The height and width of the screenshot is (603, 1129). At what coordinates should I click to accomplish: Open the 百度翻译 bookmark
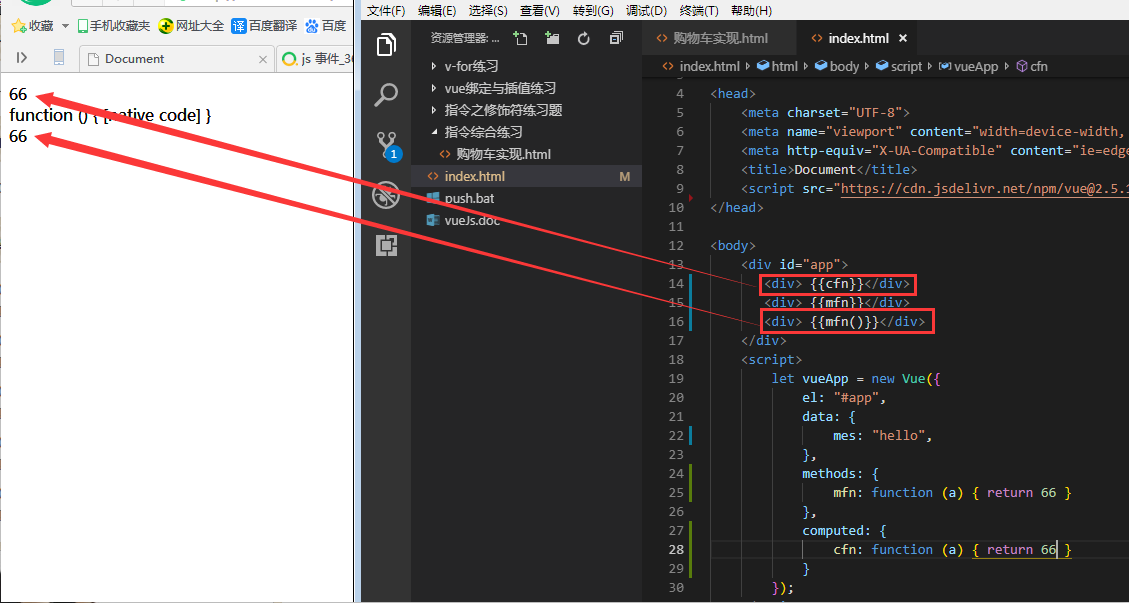[264, 26]
